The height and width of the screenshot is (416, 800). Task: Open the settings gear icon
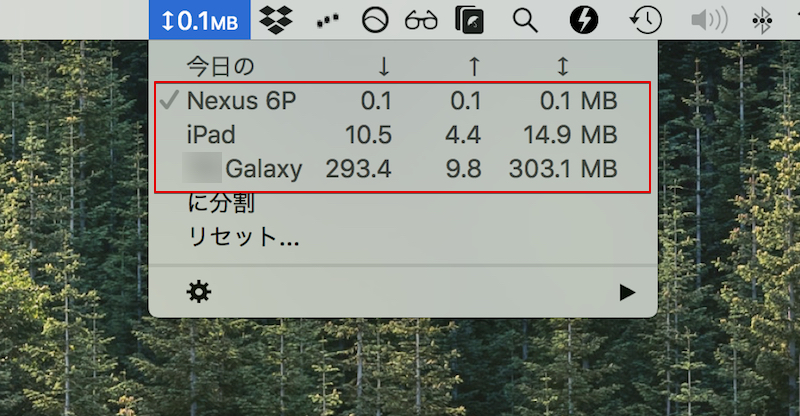198,292
